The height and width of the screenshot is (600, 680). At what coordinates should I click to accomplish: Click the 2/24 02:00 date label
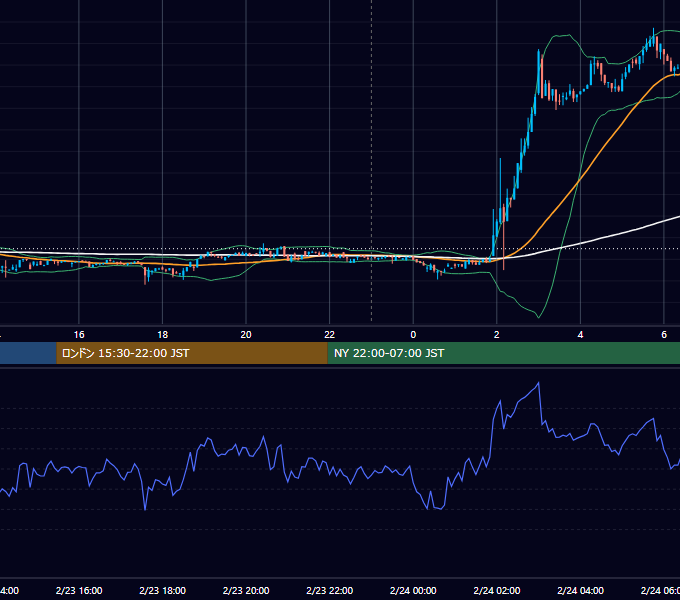click(x=497, y=590)
